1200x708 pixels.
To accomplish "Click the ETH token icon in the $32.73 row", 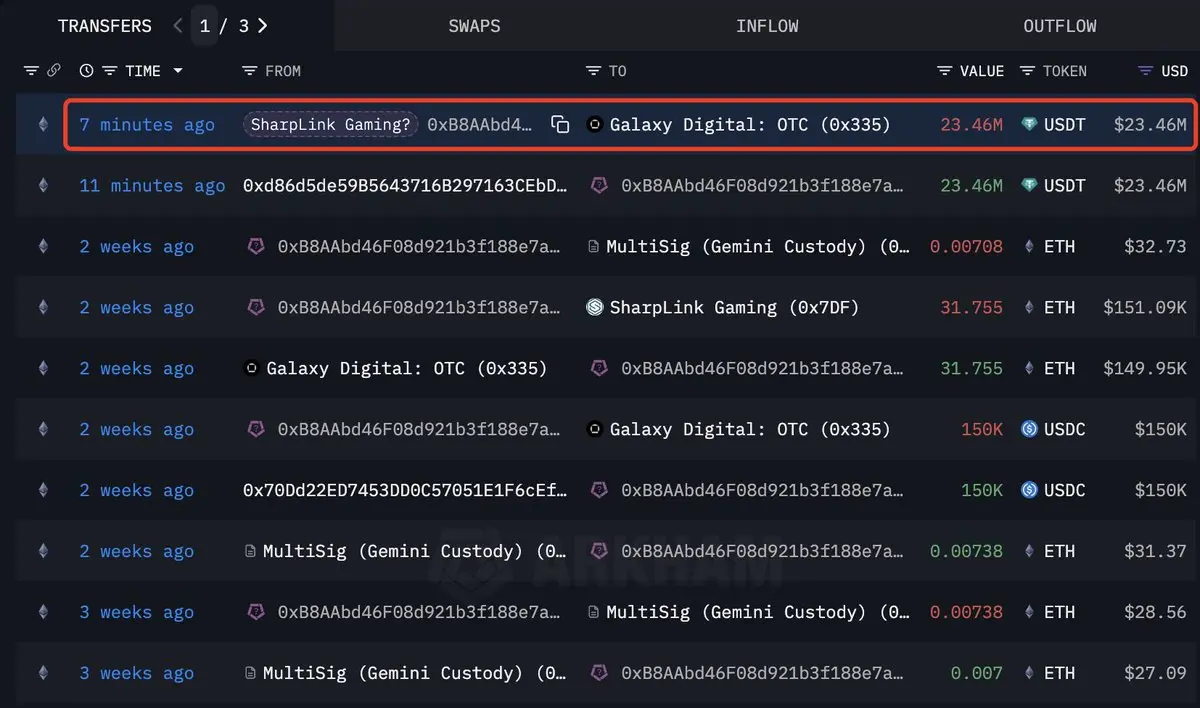I will 1029,247.
